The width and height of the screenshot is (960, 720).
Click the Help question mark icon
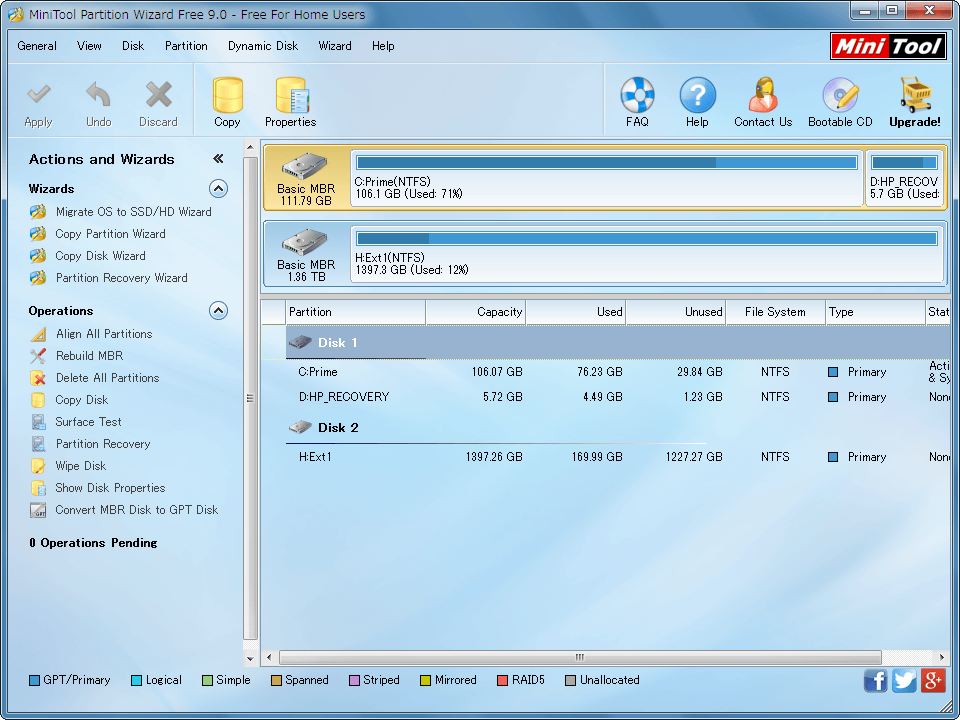click(697, 95)
